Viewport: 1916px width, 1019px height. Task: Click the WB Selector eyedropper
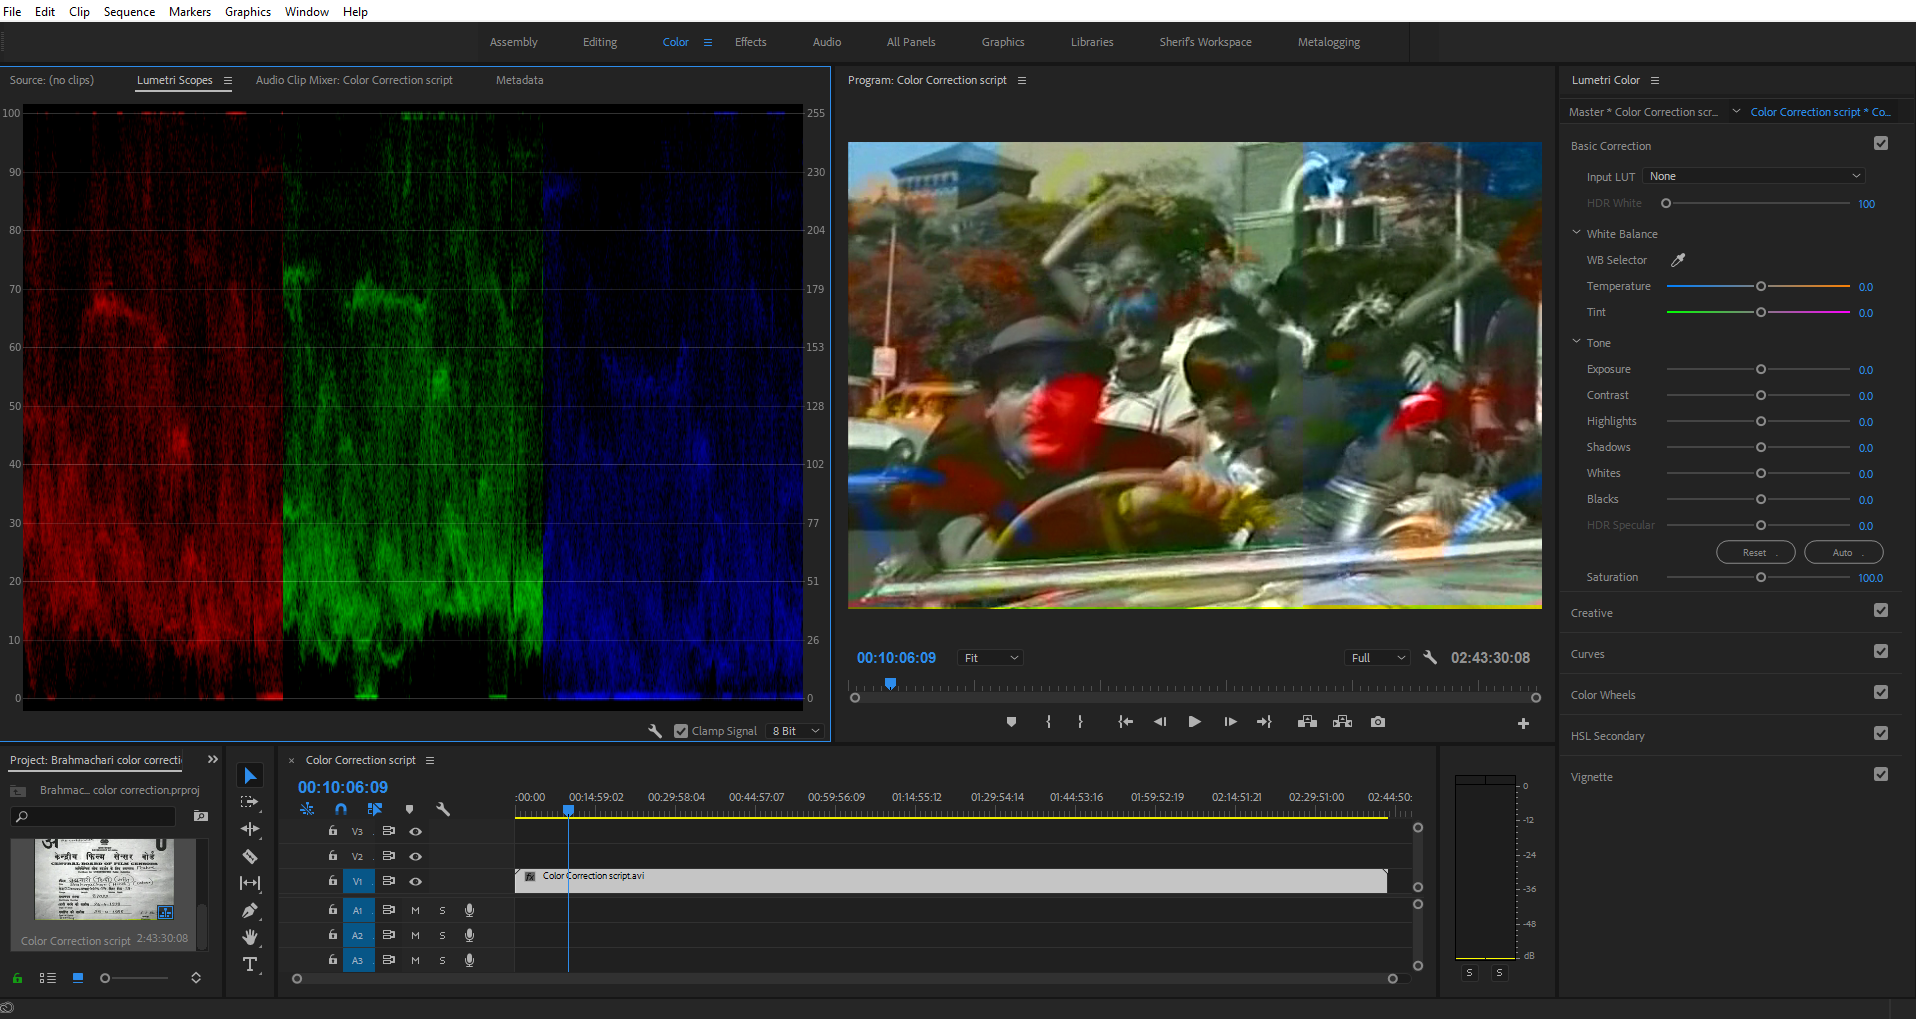[1678, 260]
